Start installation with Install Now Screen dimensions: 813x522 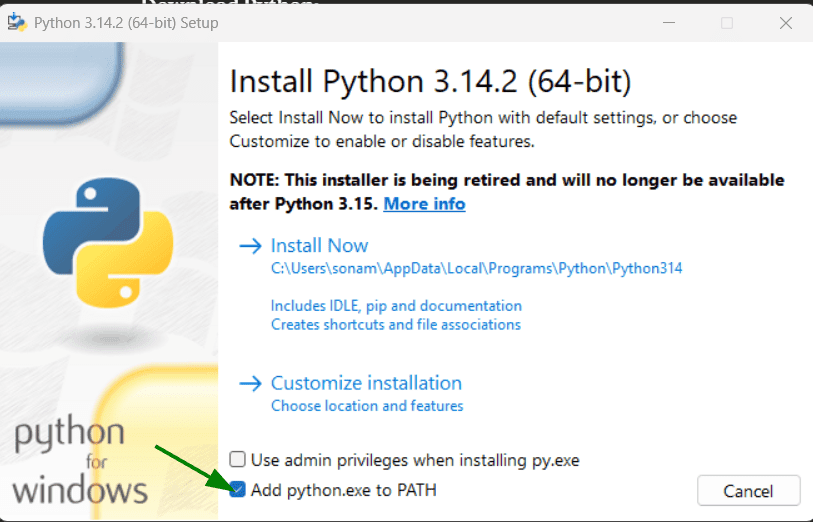tap(319, 246)
